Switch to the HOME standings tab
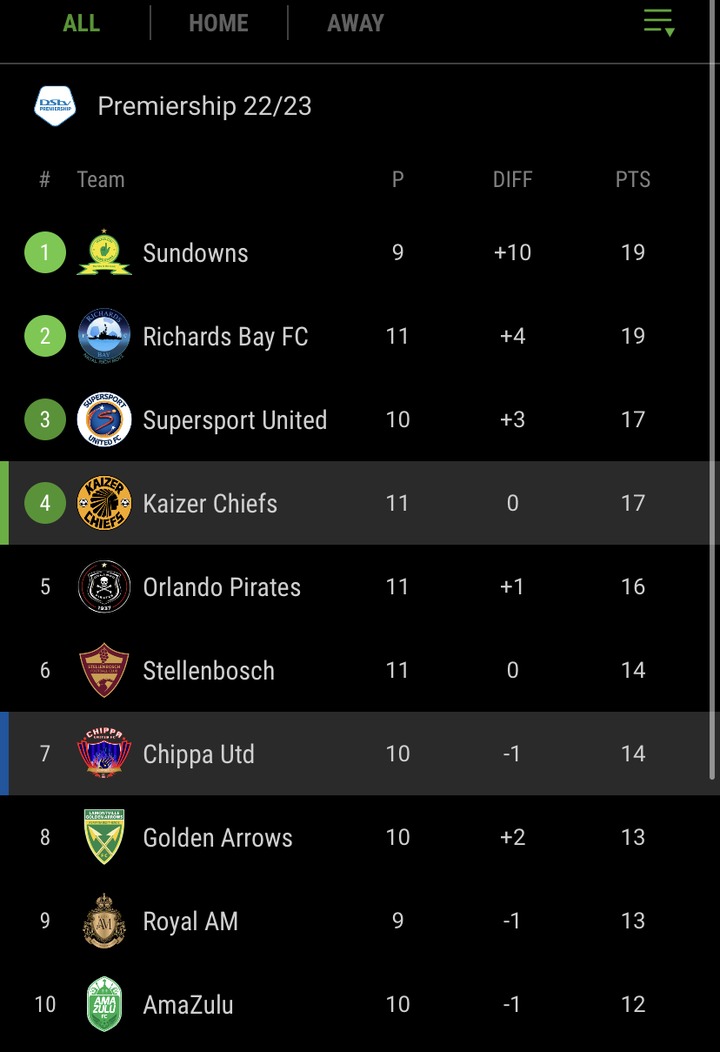The image size is (720, 1052). 219,23
